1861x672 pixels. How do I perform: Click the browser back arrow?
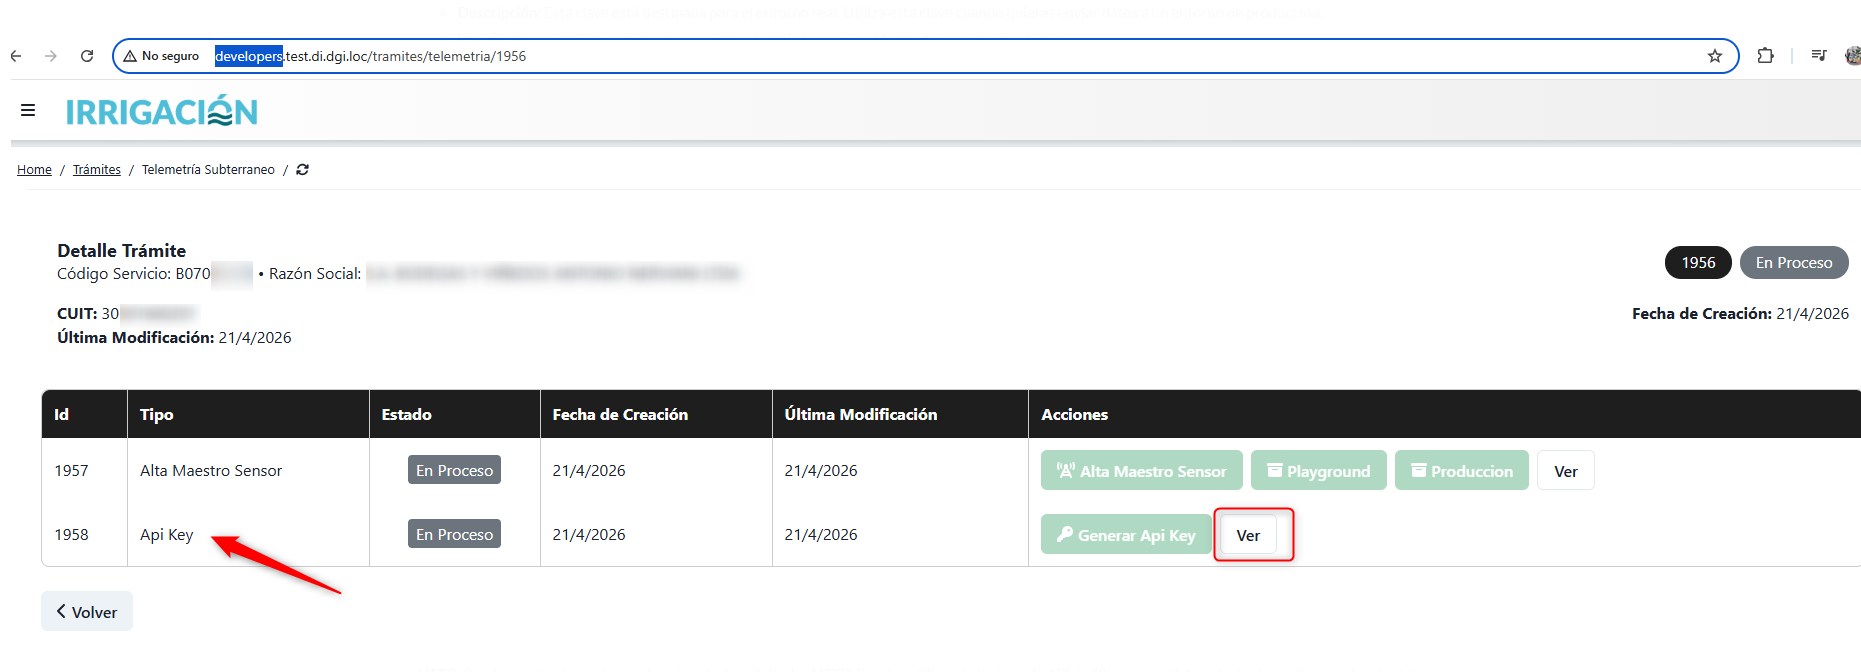[x=16, y=56]
